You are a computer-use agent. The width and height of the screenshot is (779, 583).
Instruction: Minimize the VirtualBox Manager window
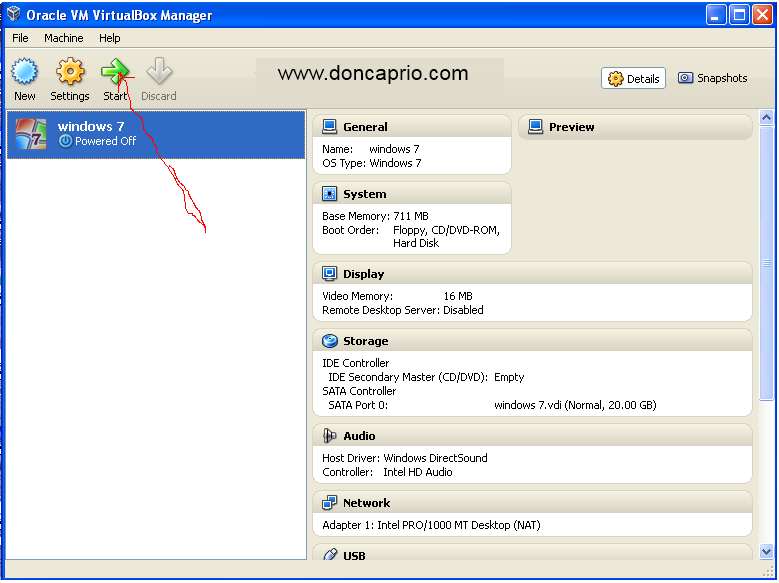coord(715,15)
